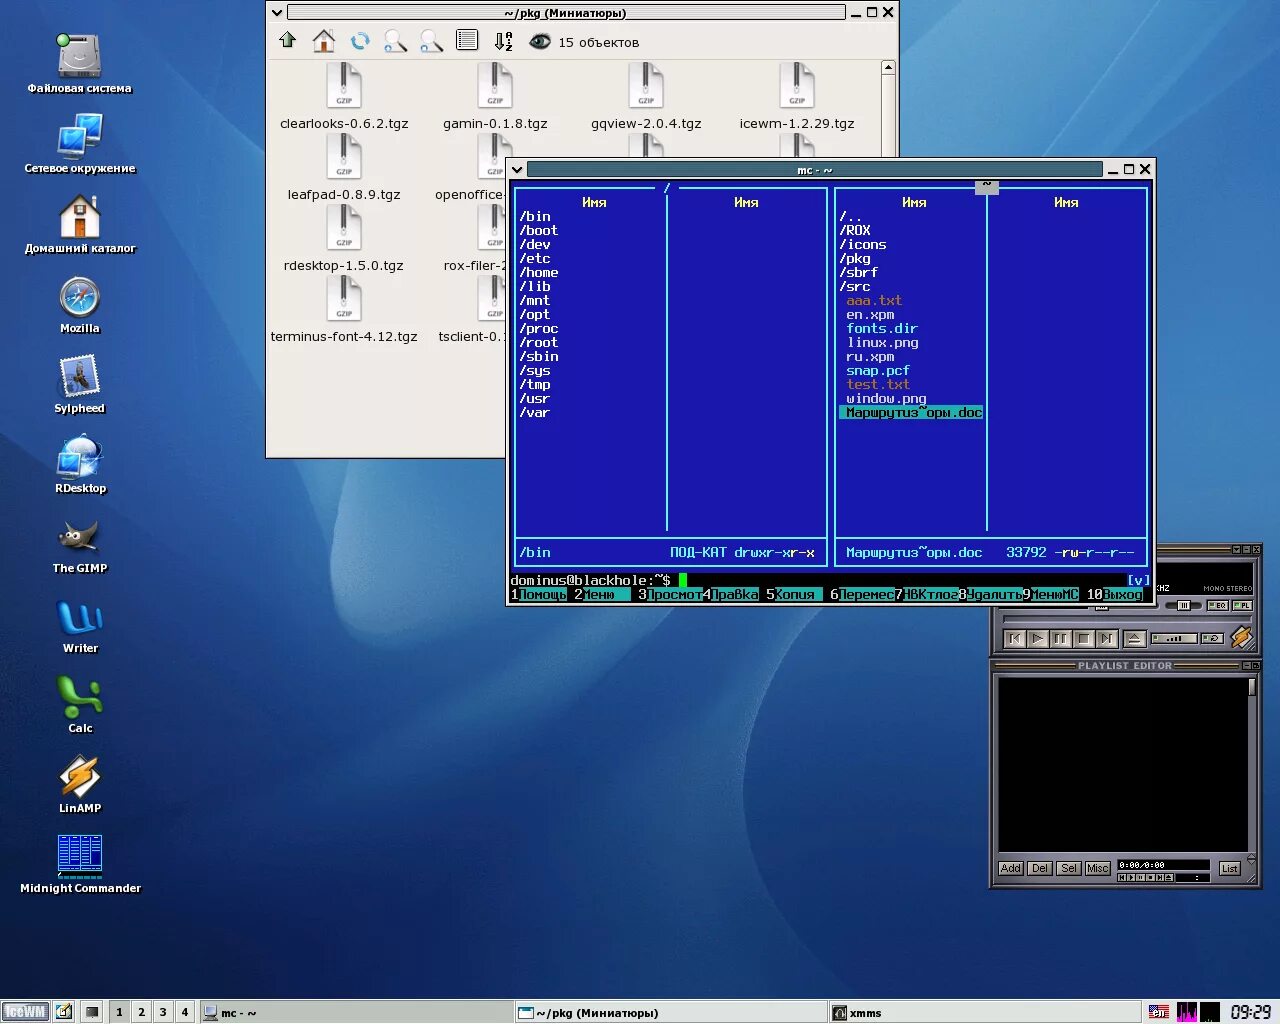
Task: Click 1Помощь in mc function bar
Action: pos(539,594)
